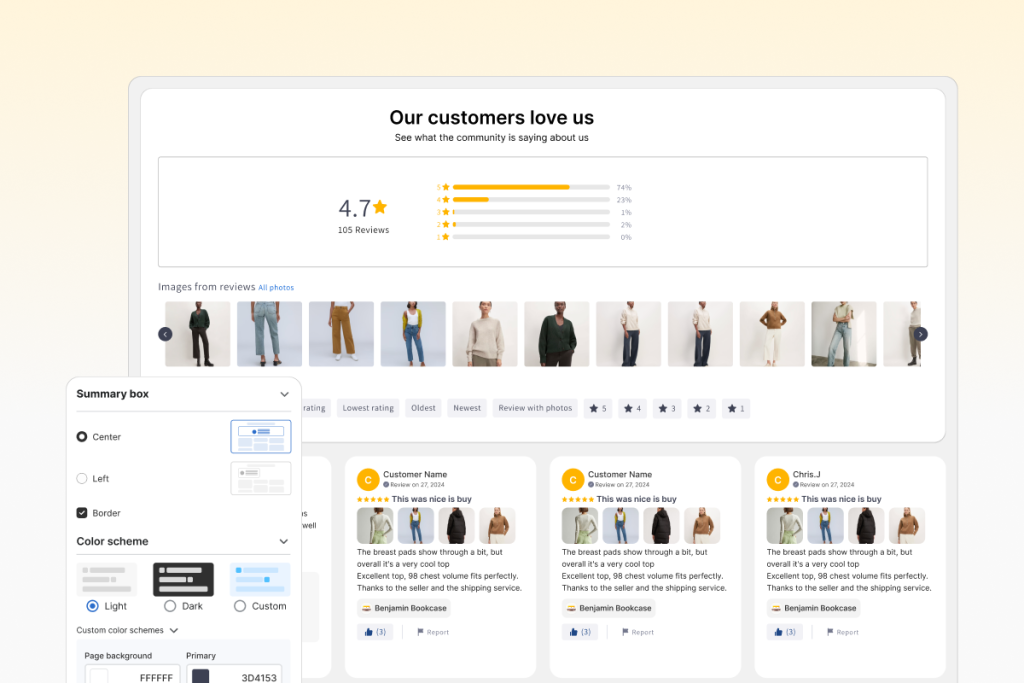
Task: Click the left carousel arrow on review images
Action: 165,334
